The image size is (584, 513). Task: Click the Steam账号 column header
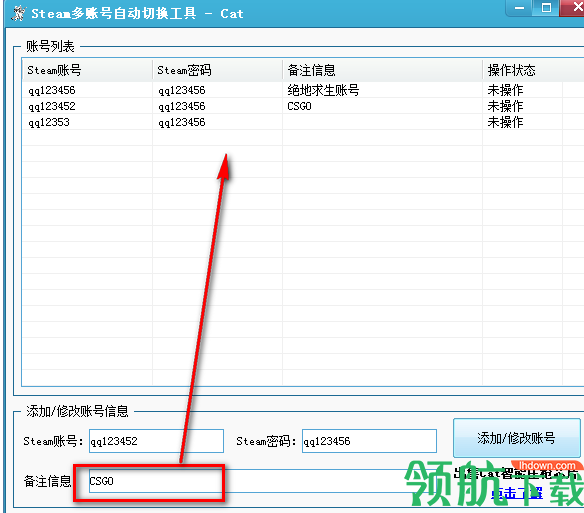coord(87,70)
